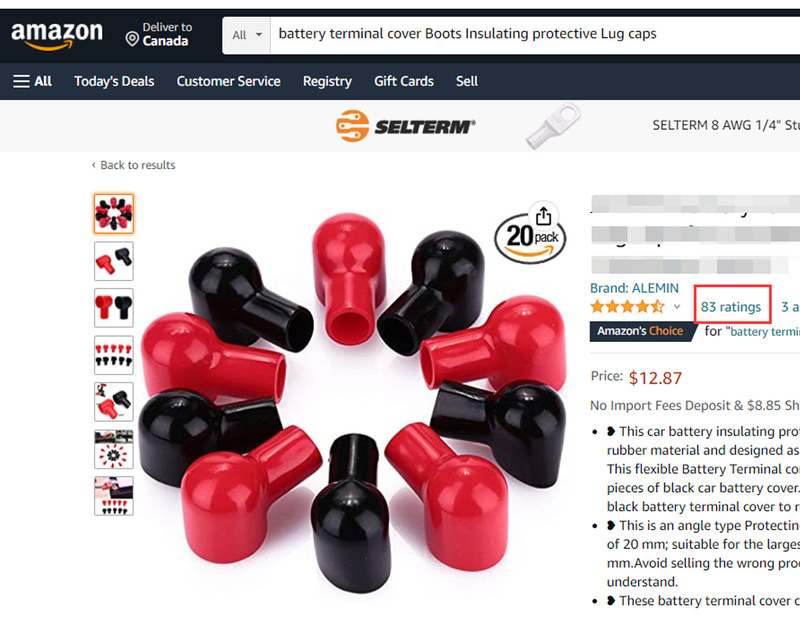Screen dimensions: 800x625
Task: Open the Brand: ALEMIN link
Action: click(x=634, y=288)
